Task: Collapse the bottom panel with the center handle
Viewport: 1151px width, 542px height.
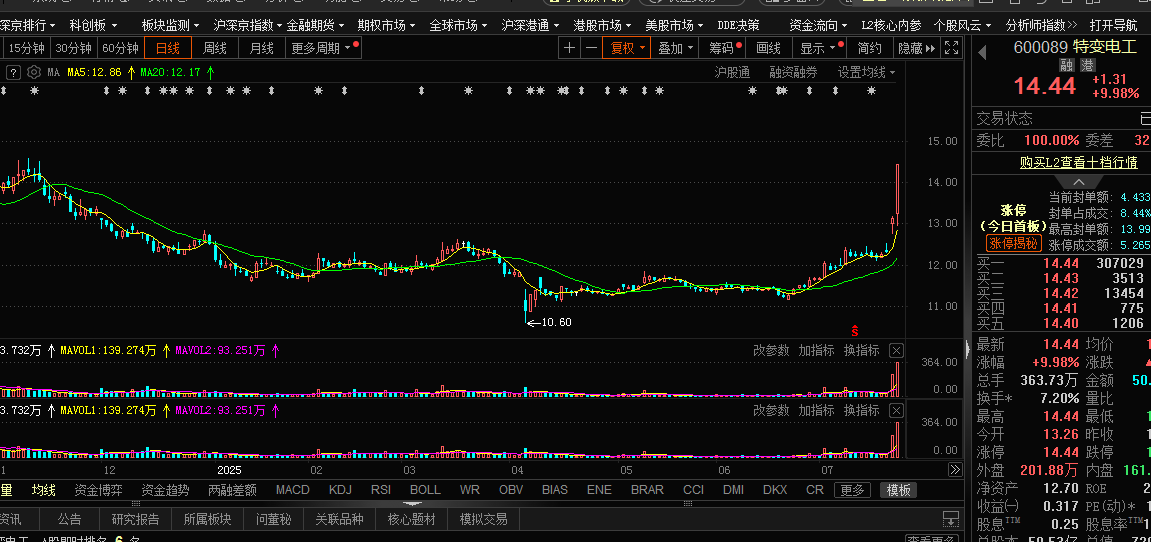Action: pyautogui.click(x=413, y=505)
